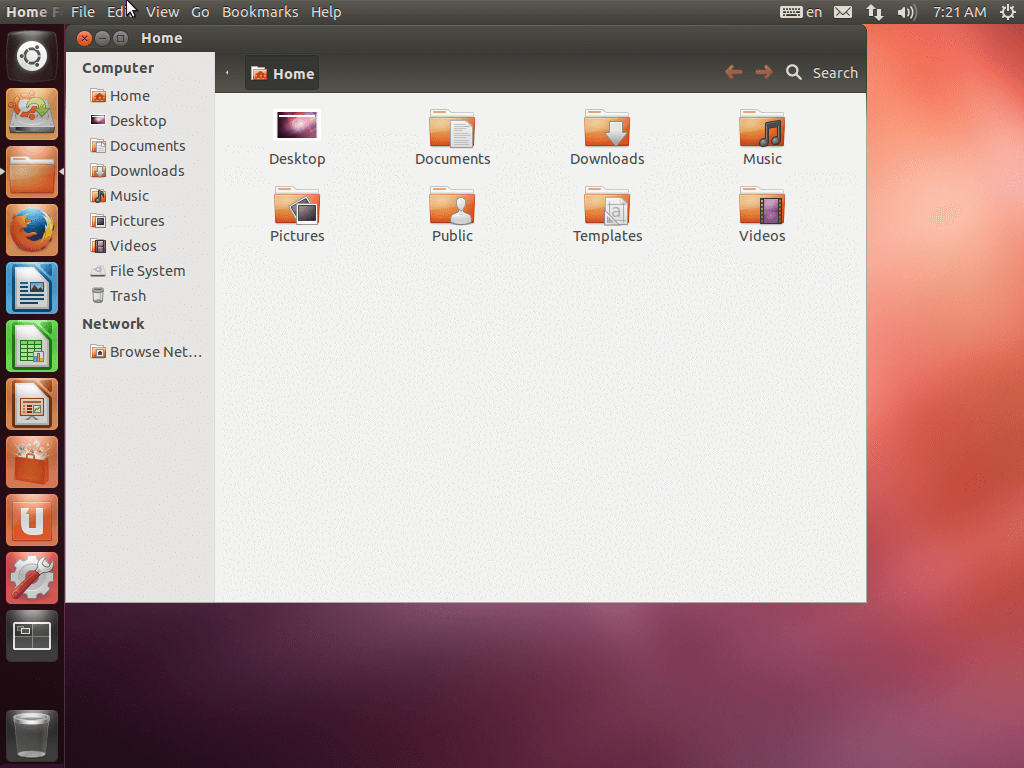Open the Desktop folder icon in main view

coord(297,125)
